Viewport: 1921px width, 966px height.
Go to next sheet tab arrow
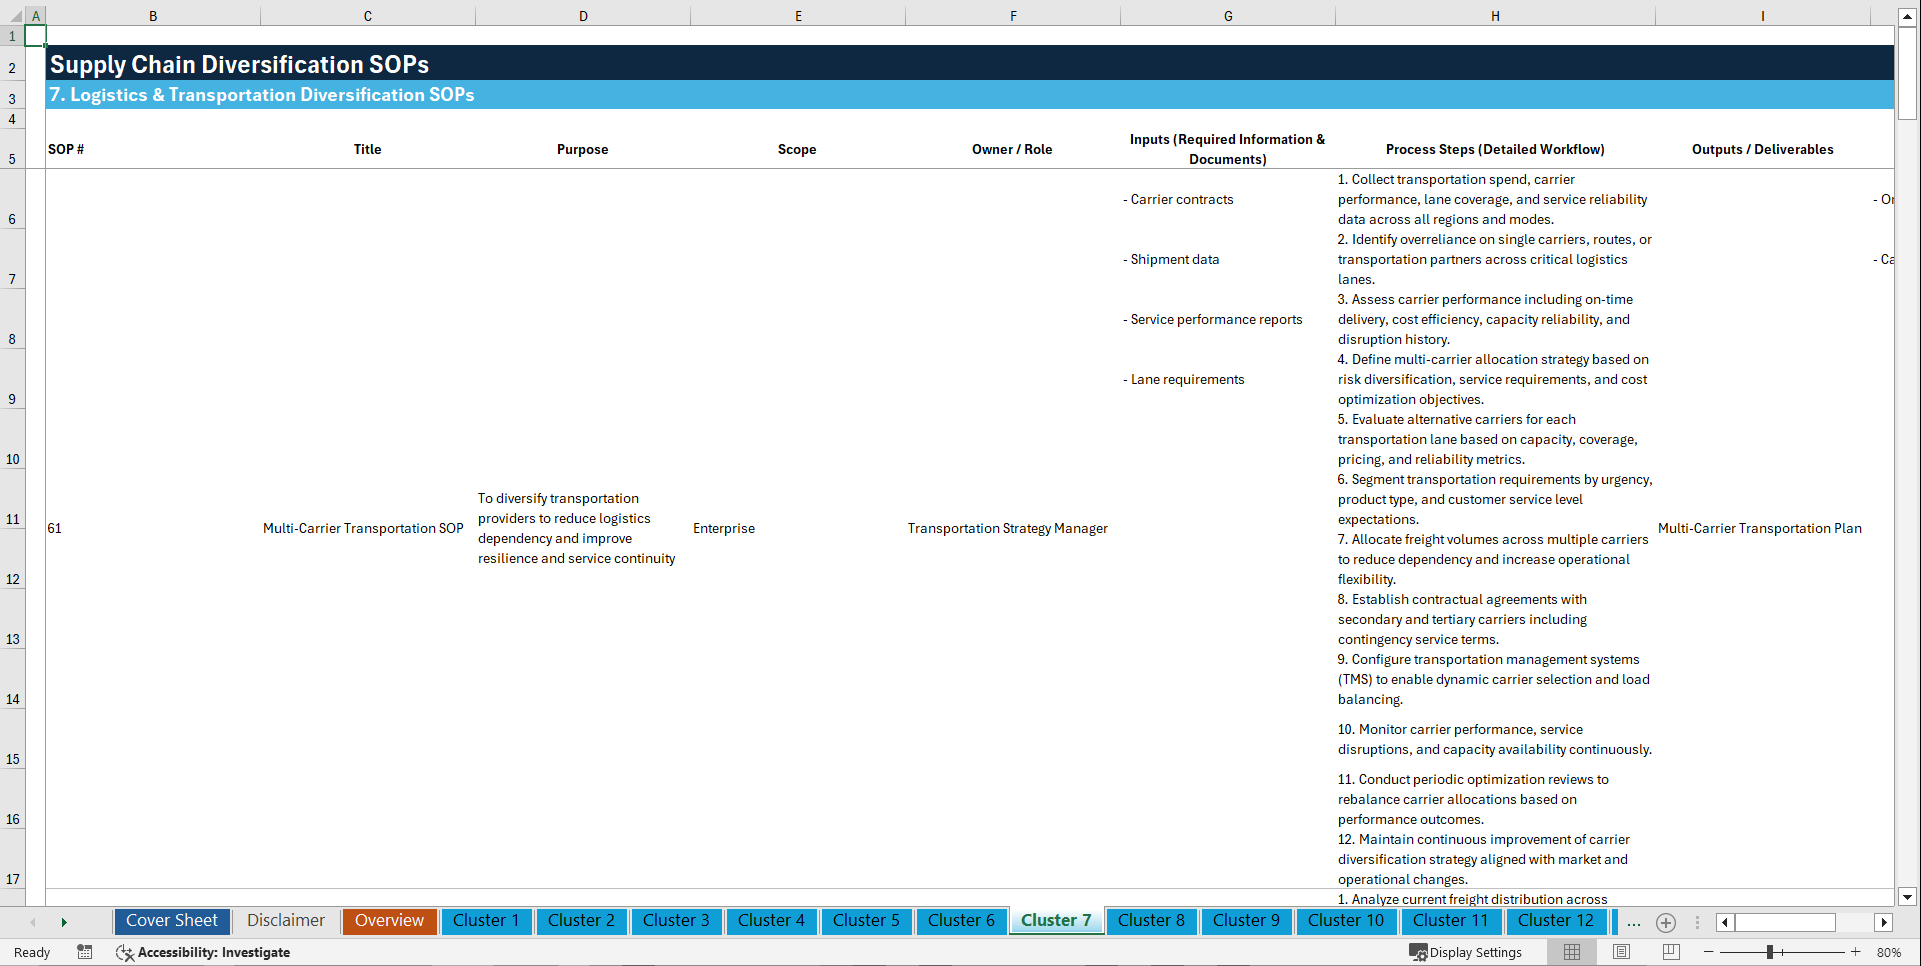click(64, 922)
